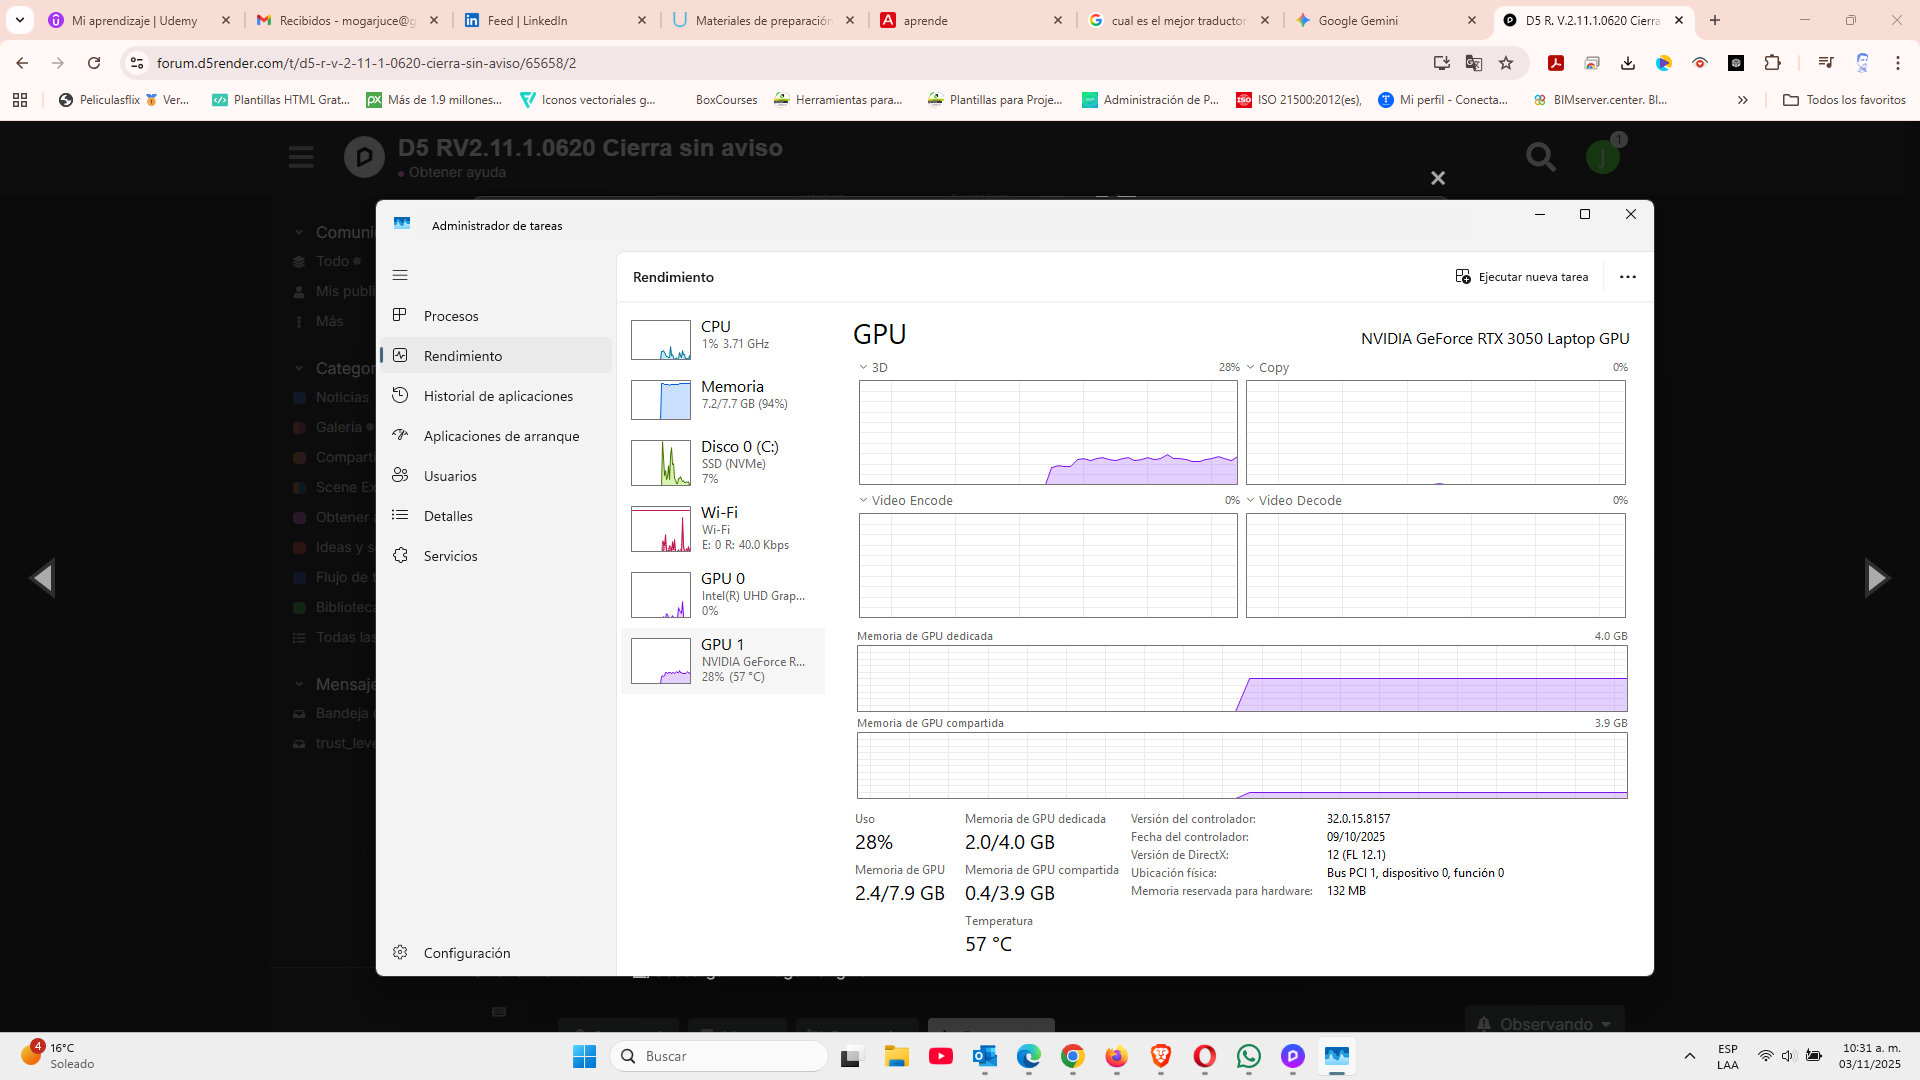The height and width of the screenshot is (1080, 1920).
Task: Switch to the Google Gemini browser tab
Action: coord(1357,20)
